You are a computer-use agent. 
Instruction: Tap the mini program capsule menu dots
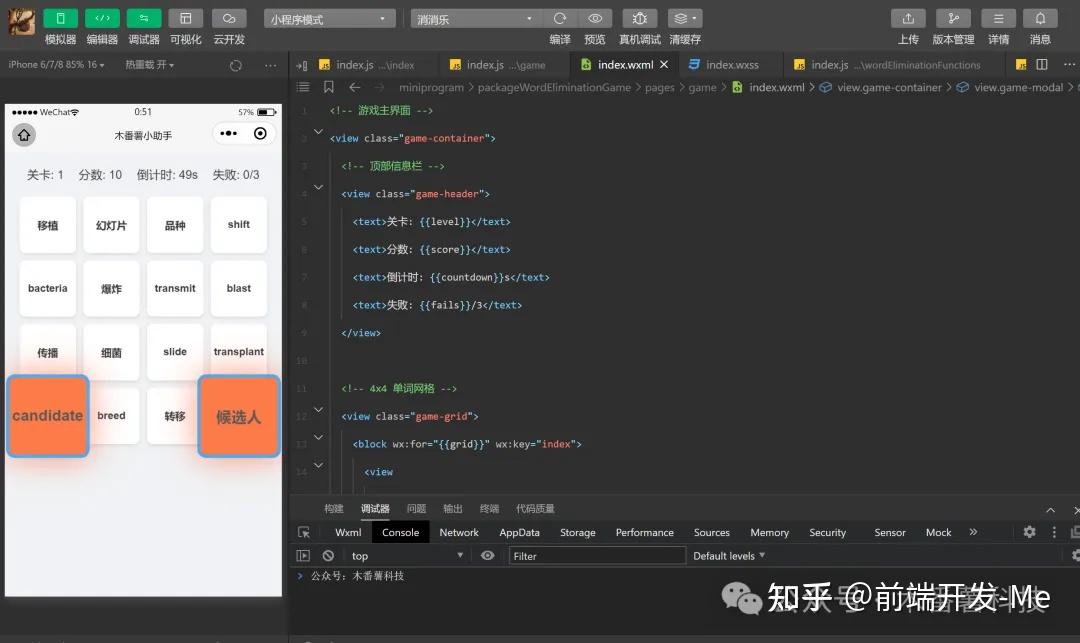tap(229, 134)
